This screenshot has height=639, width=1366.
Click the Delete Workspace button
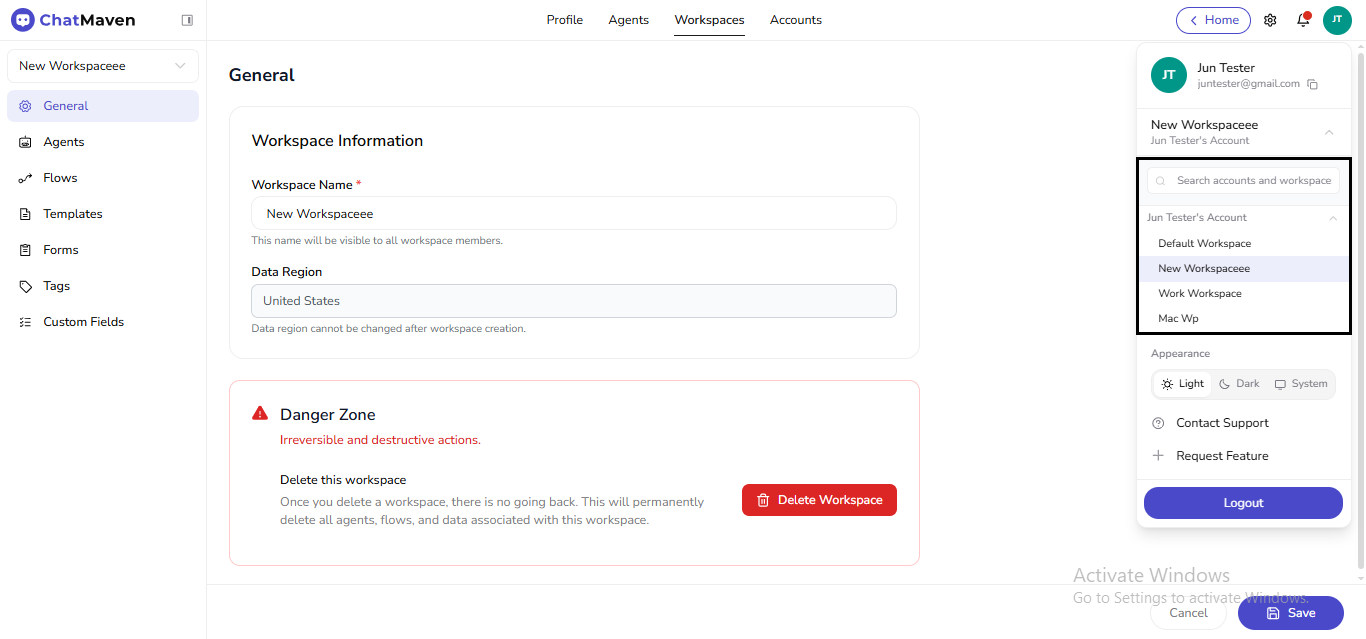click(x=819, y=499)
